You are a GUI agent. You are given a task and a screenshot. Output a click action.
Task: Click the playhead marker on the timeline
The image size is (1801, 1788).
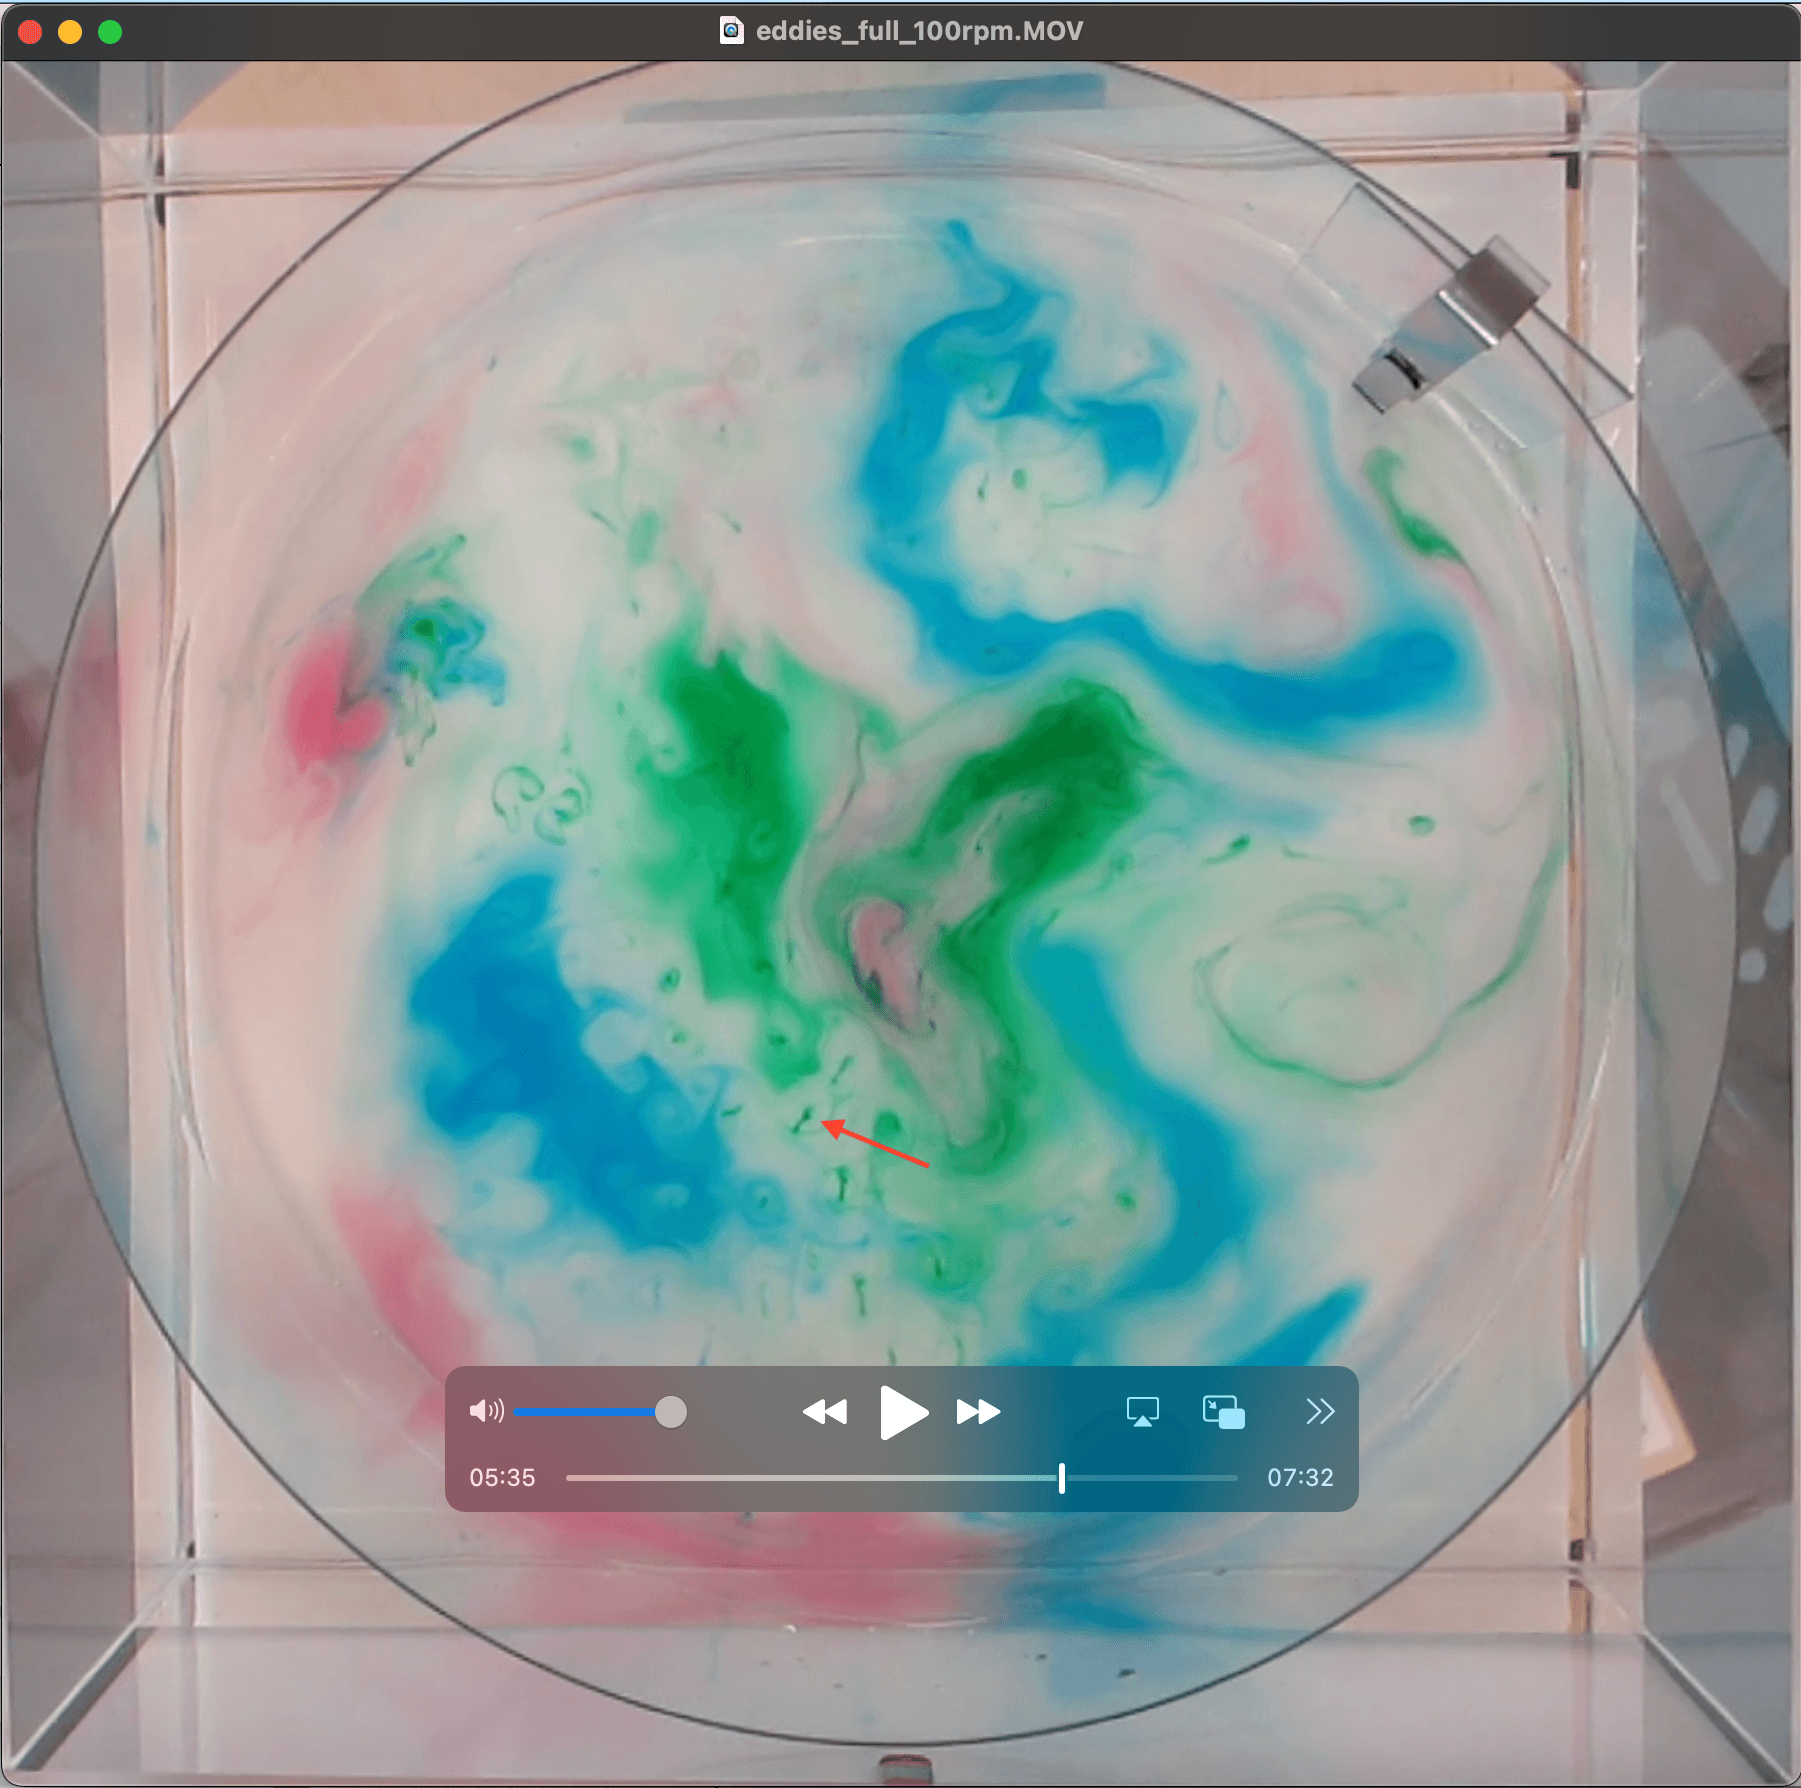(x=1062, y=1477)
